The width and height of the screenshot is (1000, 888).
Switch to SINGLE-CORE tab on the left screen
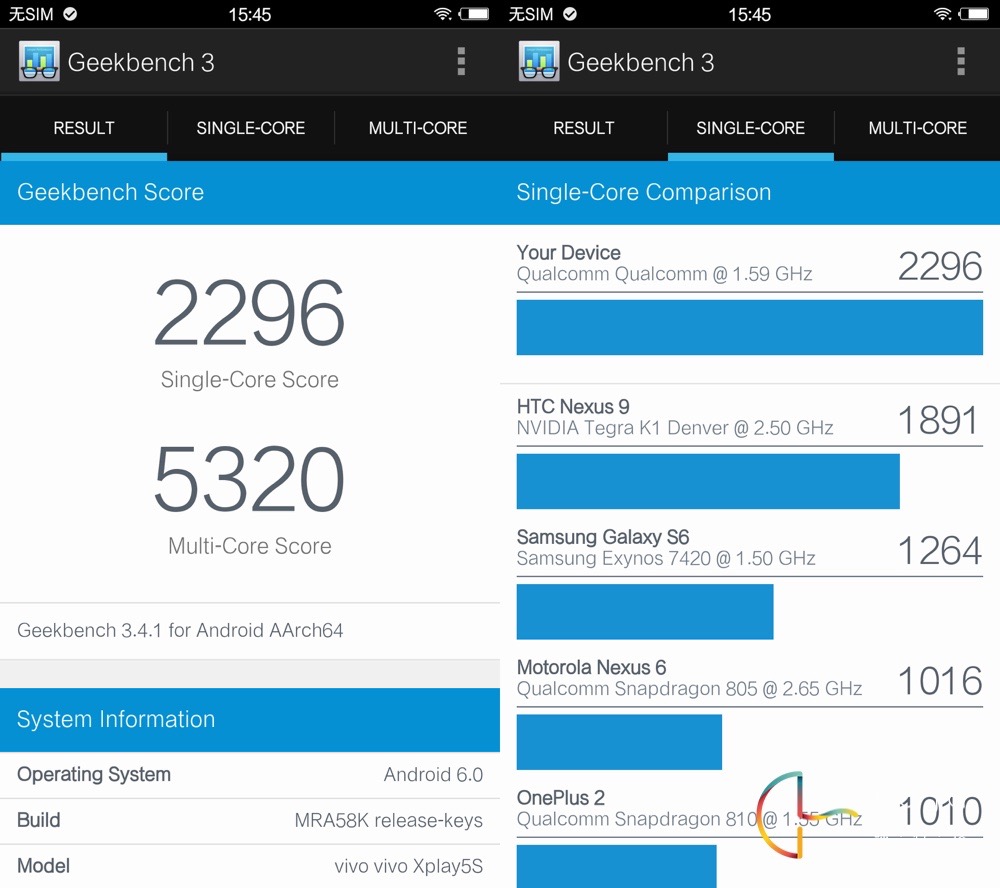(251, 128)
